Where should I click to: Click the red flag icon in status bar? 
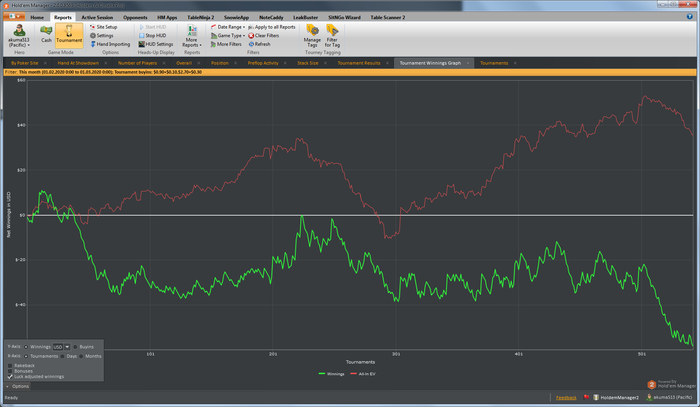[x=586, y=397]
